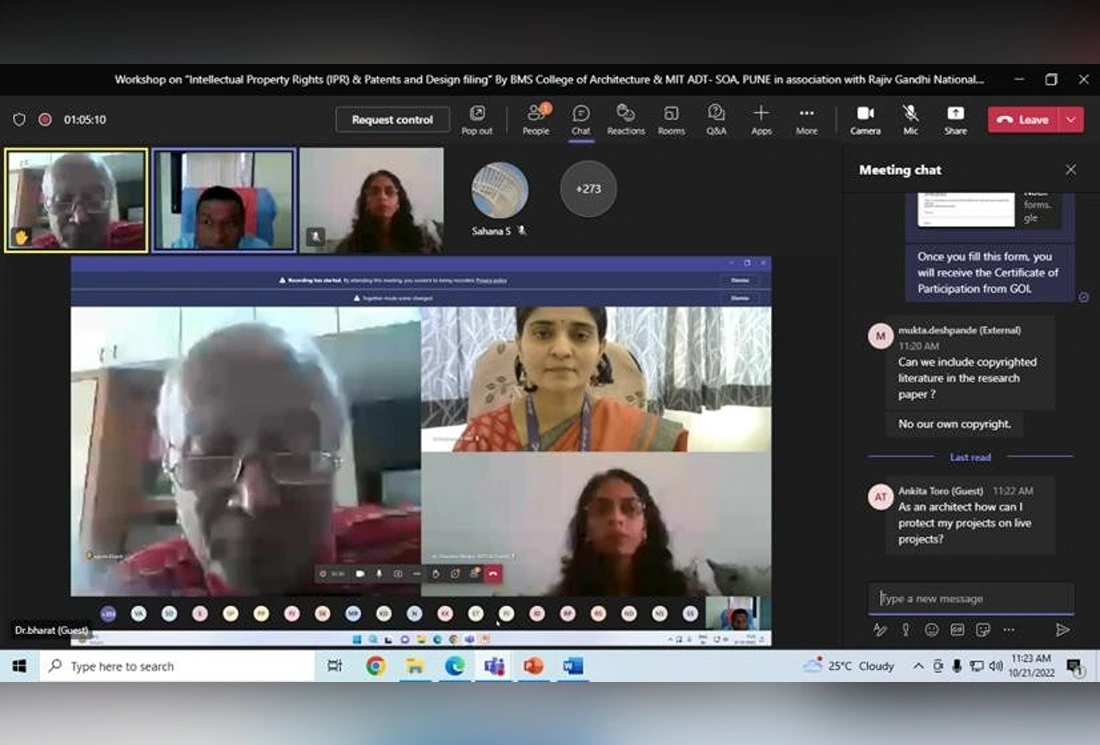Open the 25°C Cloudy weather widget
Viewport: 1100px width, 745px height.
[850, 666]
